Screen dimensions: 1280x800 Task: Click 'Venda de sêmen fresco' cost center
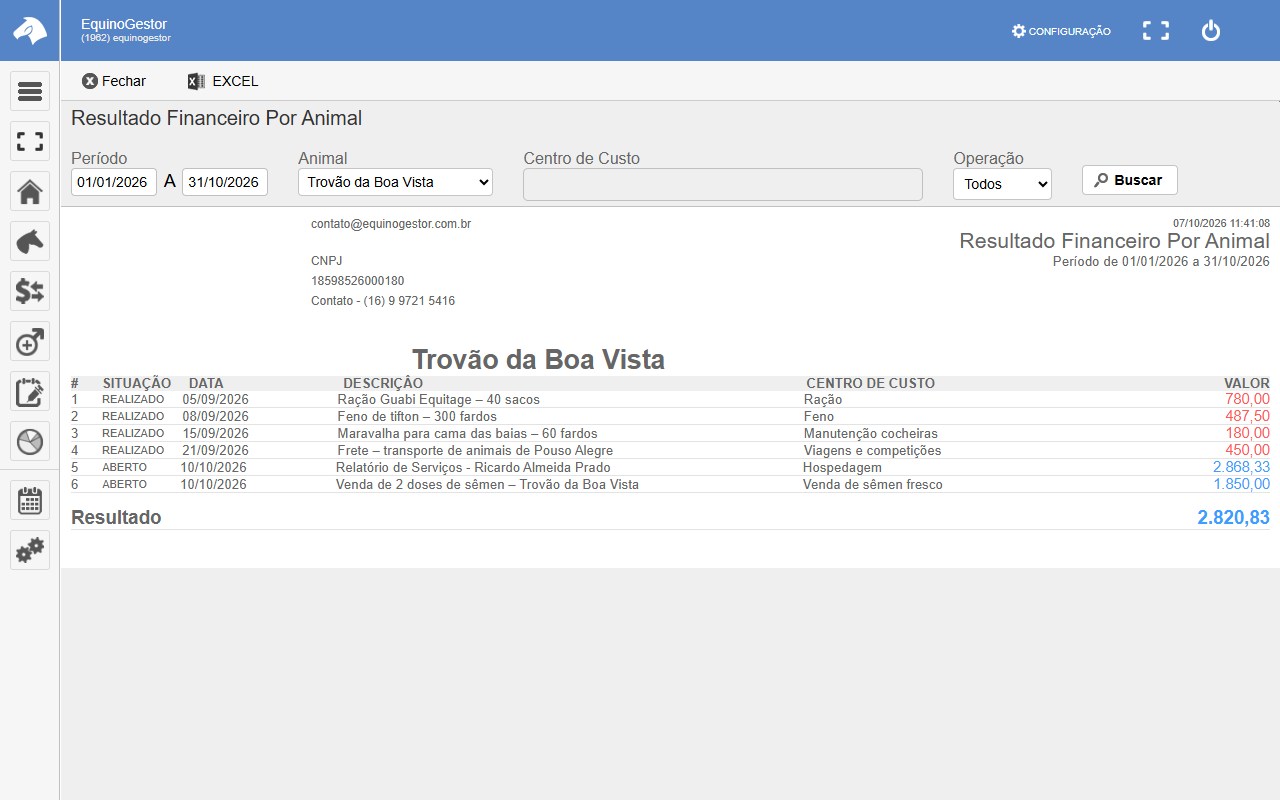(x=873, y=484)
